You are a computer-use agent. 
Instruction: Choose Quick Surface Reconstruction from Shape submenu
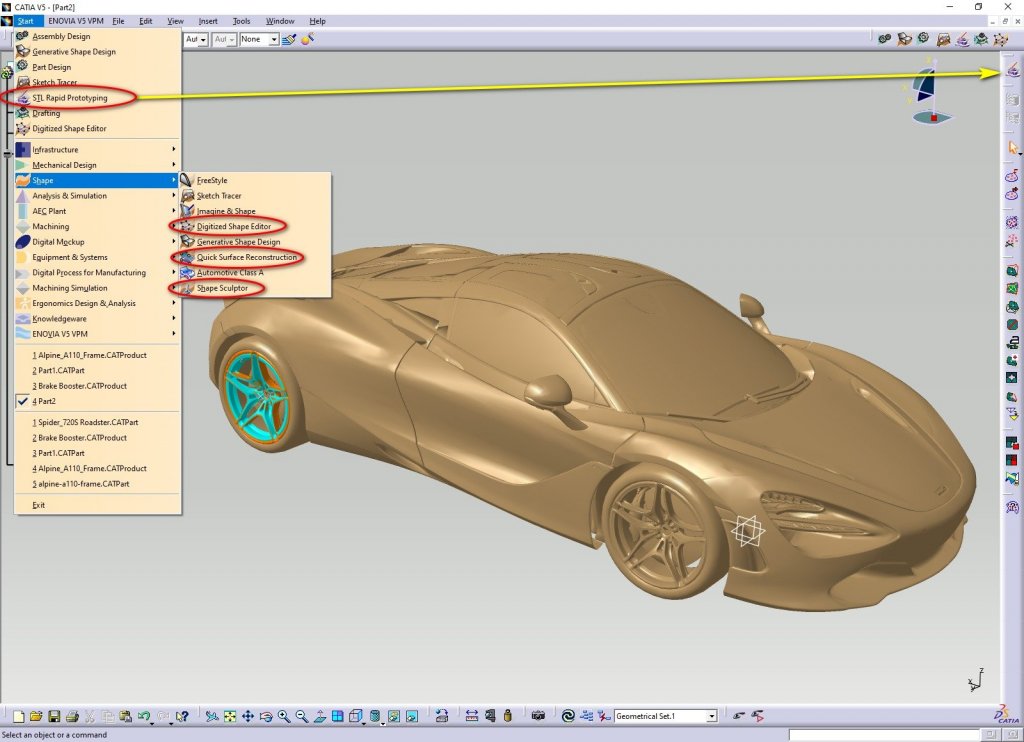(x=246, y=257)
